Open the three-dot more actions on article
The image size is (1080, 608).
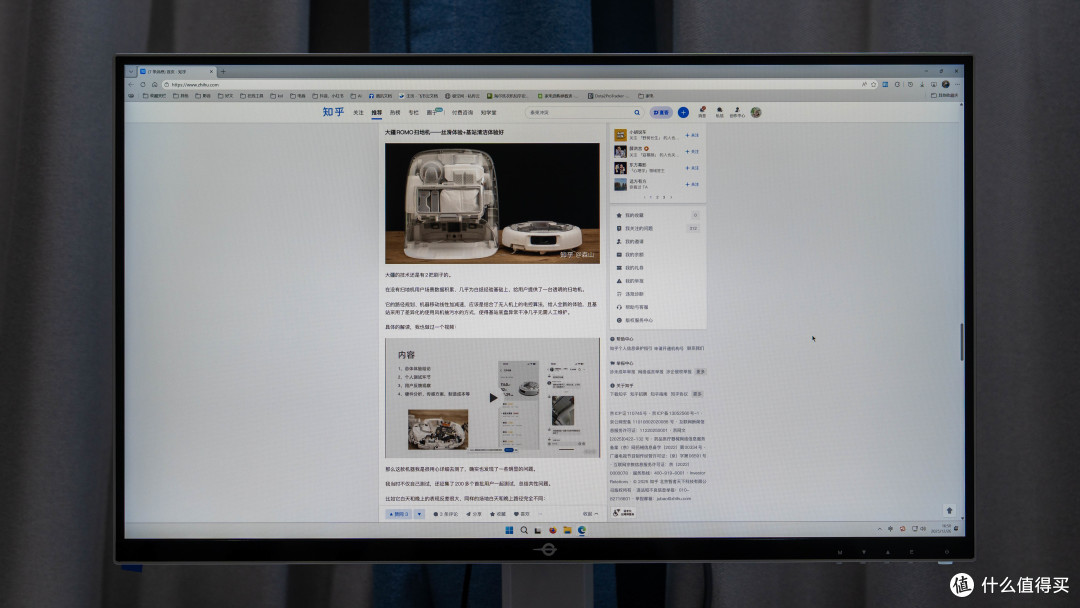[540, 514]
